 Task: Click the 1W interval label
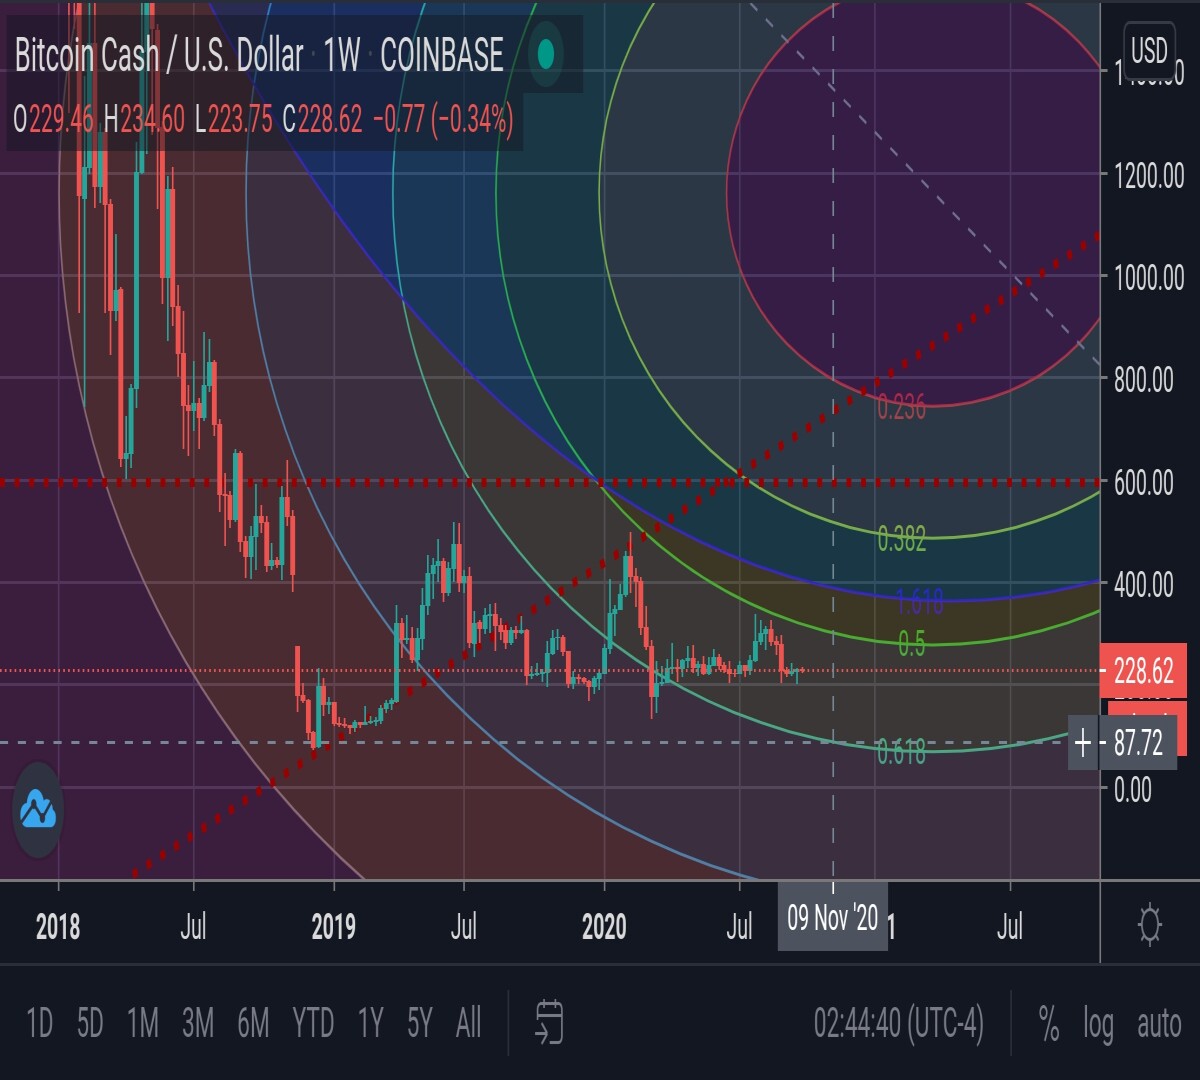[342, 55]
